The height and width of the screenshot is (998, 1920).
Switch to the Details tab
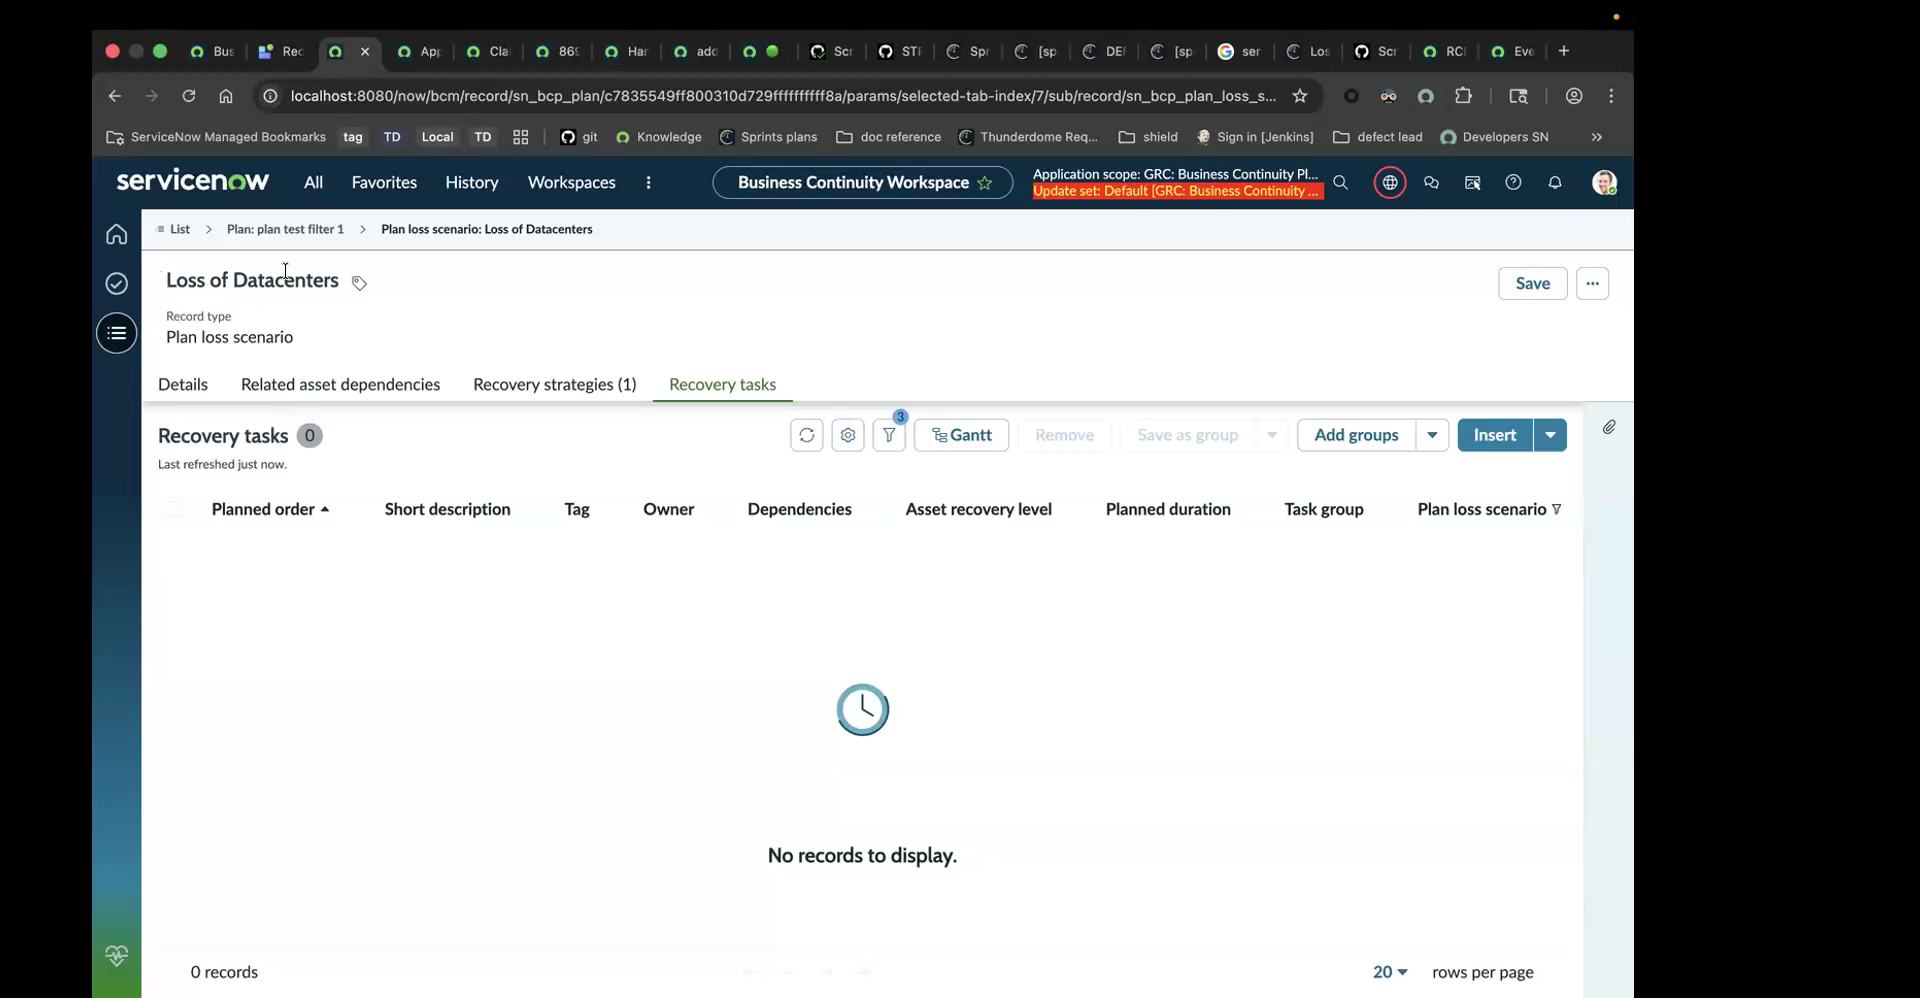coord(183,385)
